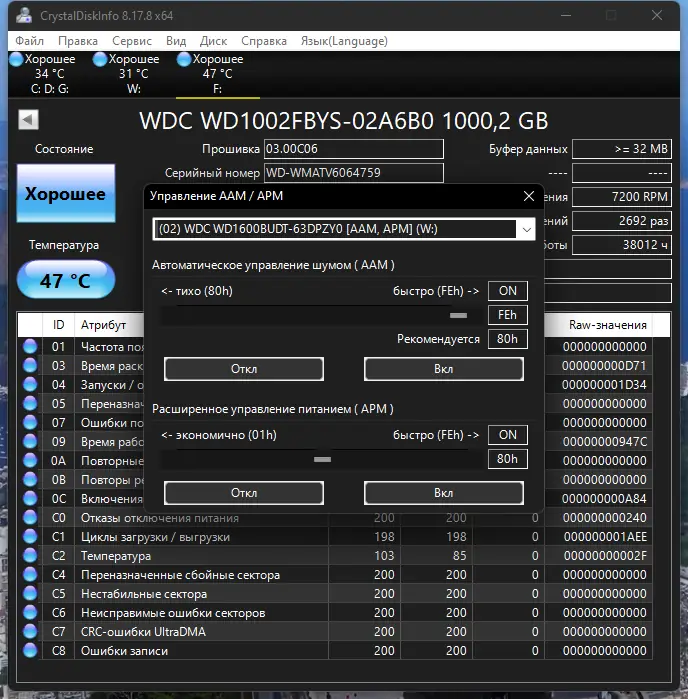Open the Файл menu
This screenshot has height=699, width=688.
tap(29, 41)
